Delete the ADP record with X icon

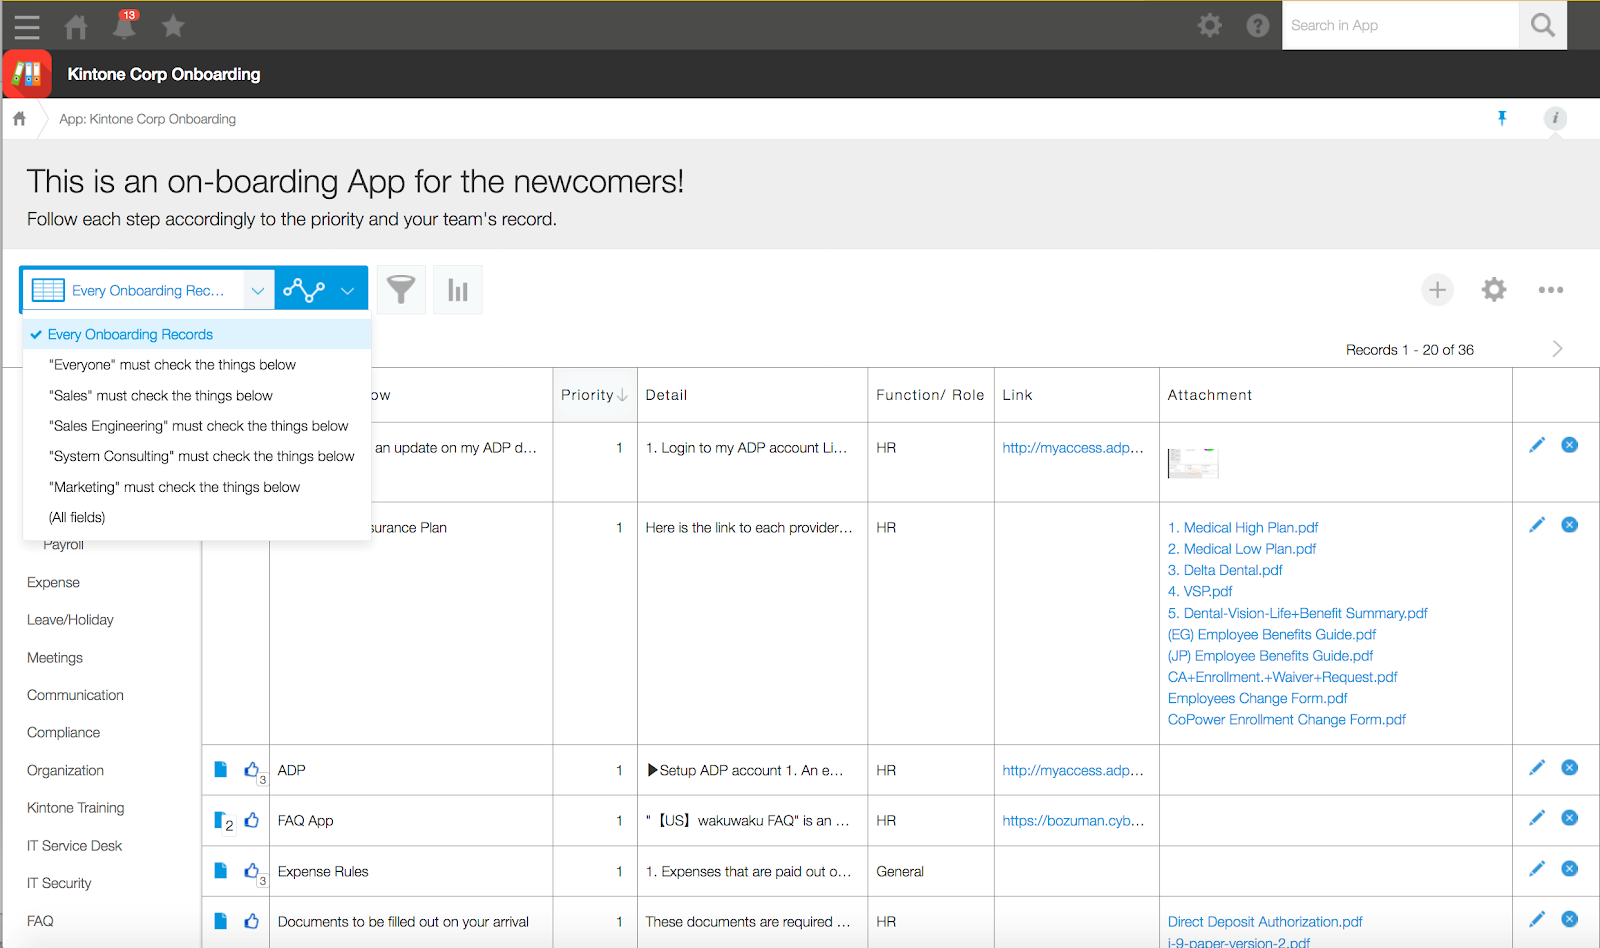[x=1570, y=767]
